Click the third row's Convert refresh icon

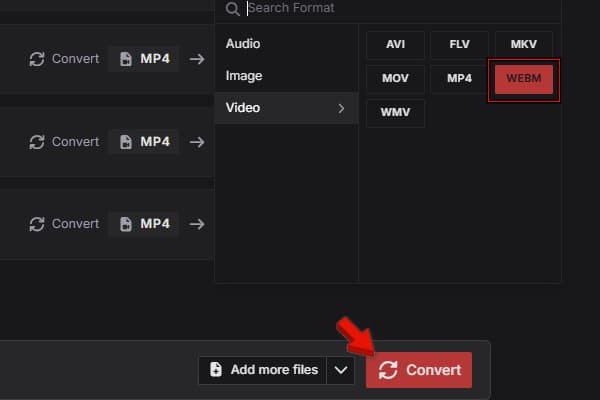(x=37, y=224)
